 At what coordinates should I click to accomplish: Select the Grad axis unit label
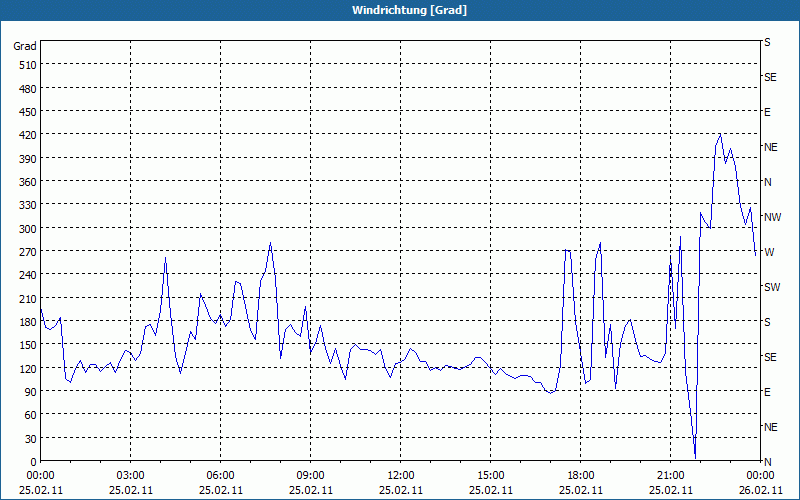pos(24,46)
